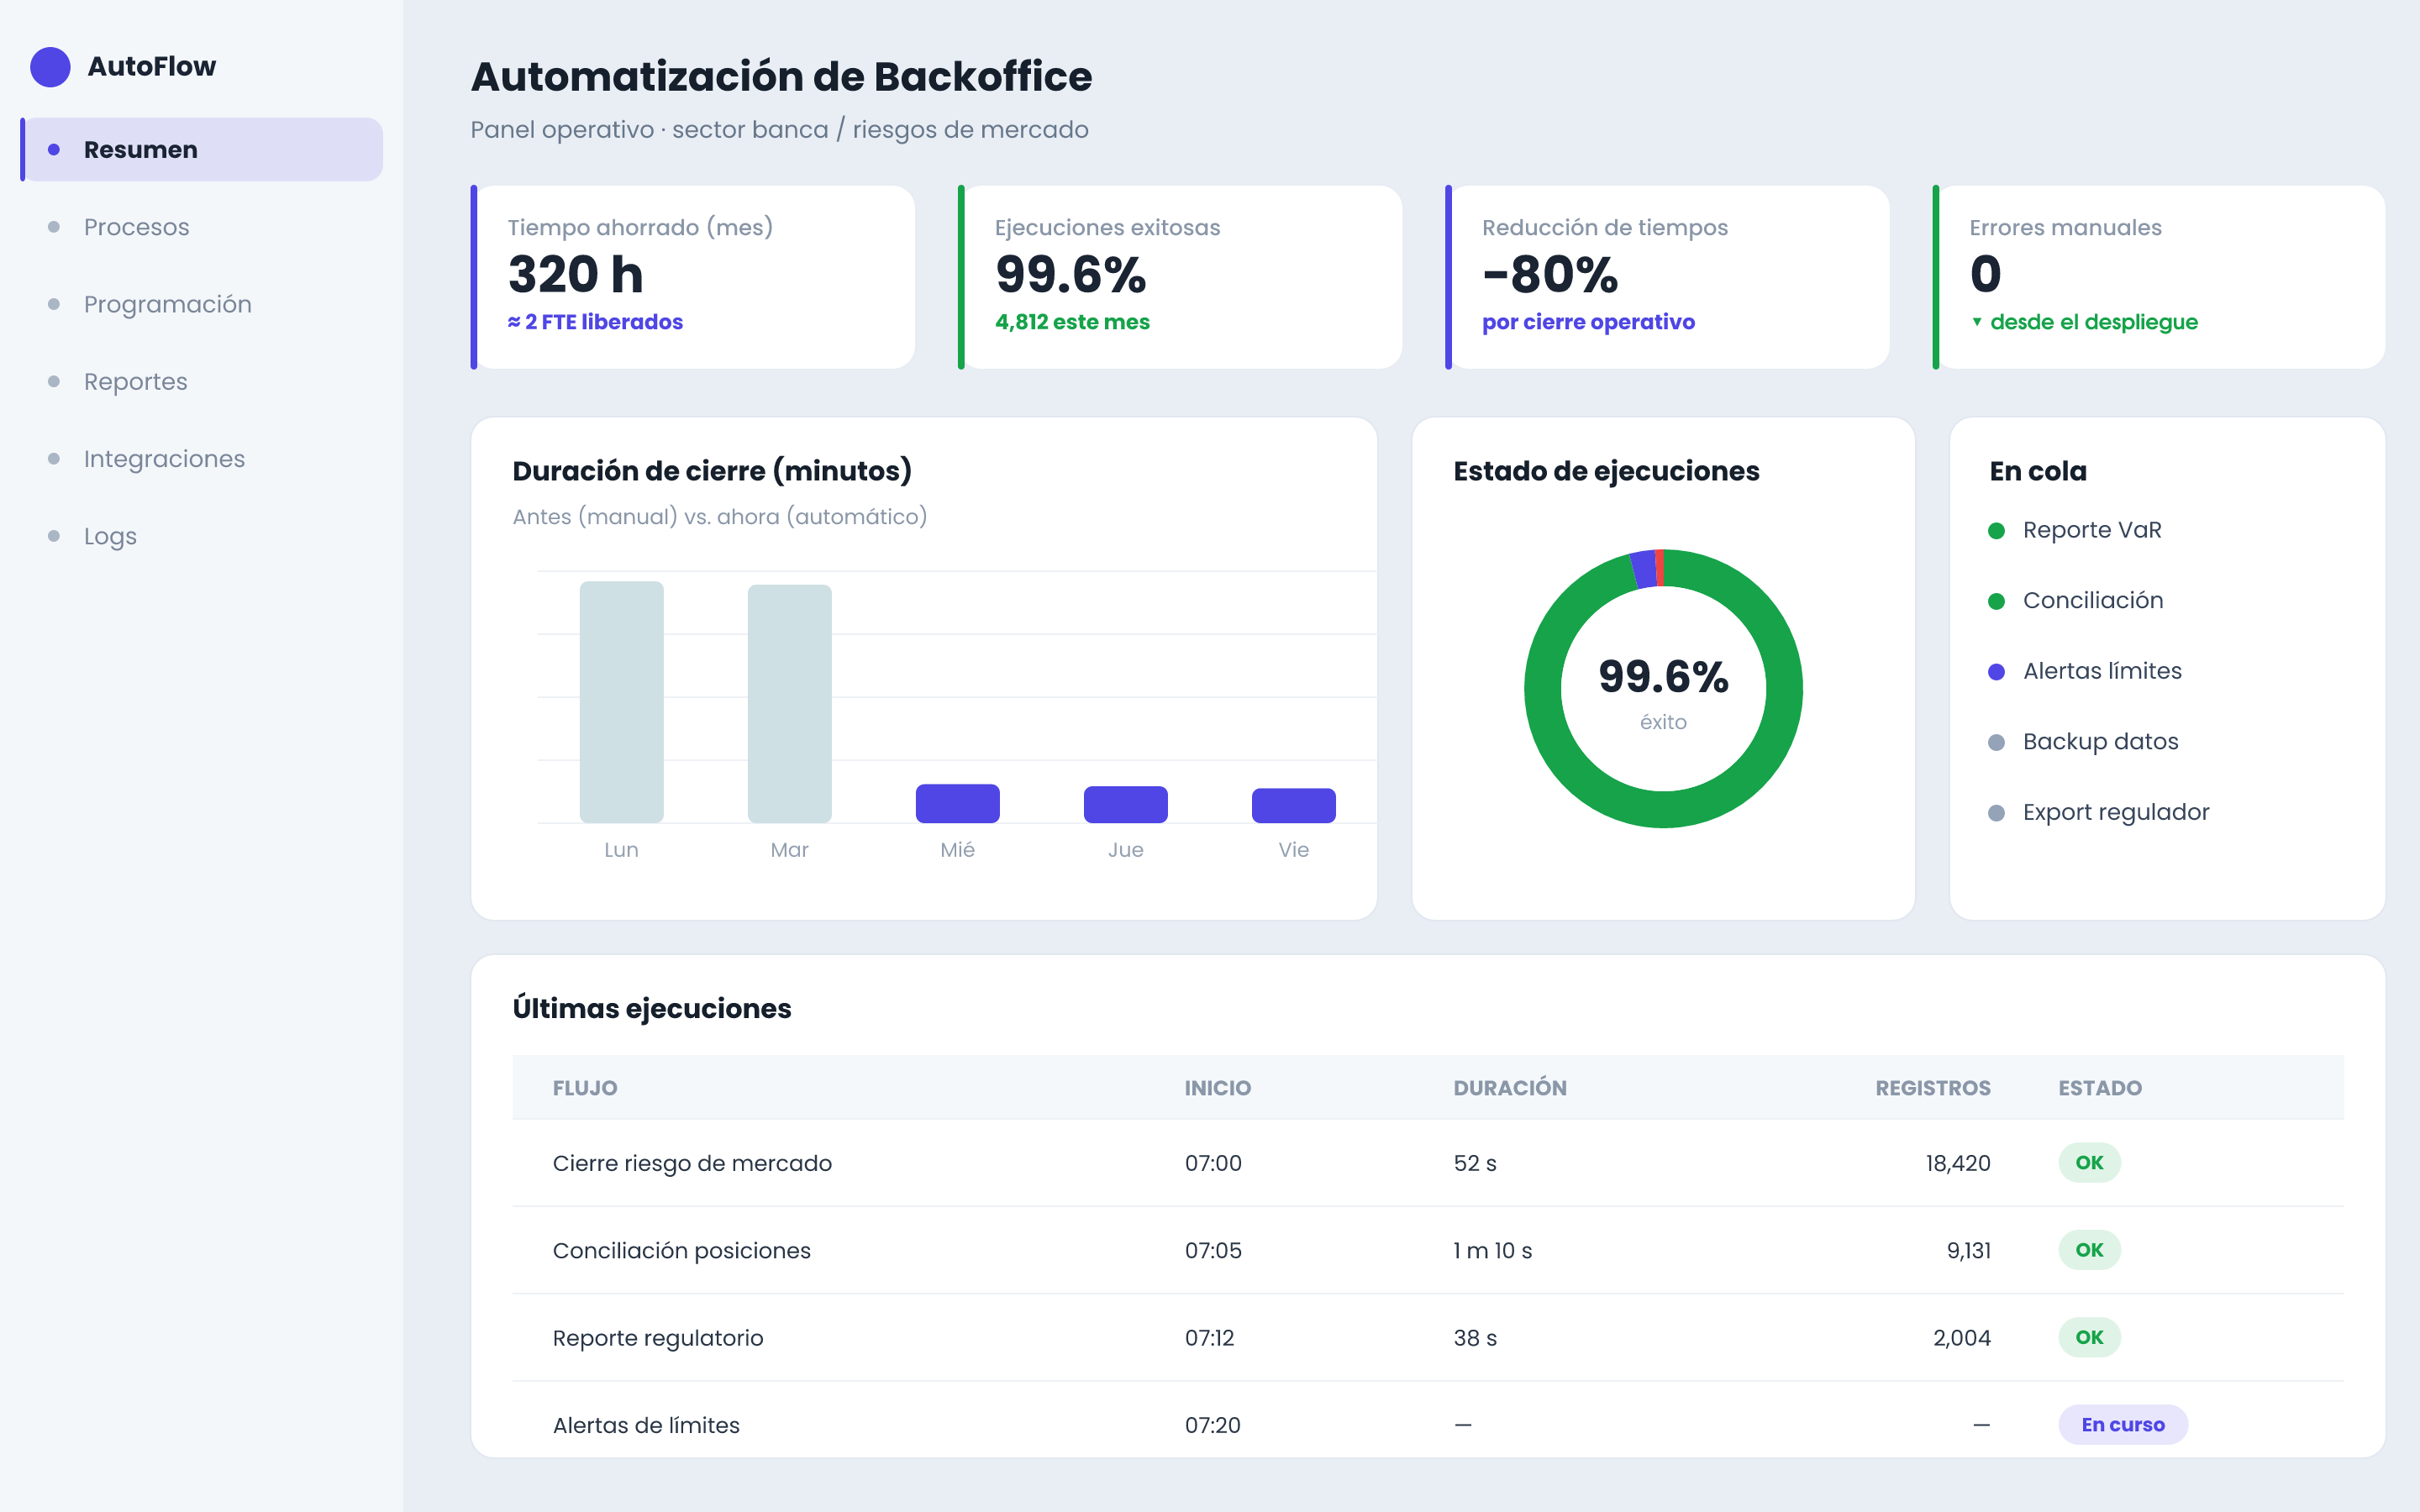Image resolution: width=2420 pixels, height=1512 pixels.
Task: Click the green segment of the donut chart
Action: tap(1664, 810)
